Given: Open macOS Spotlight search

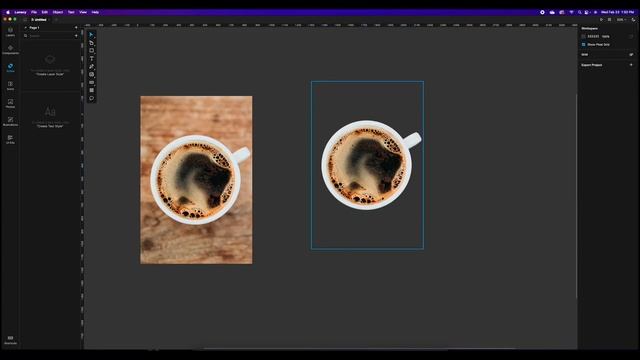Looking at the screenshot, I should tap(580, 12).
